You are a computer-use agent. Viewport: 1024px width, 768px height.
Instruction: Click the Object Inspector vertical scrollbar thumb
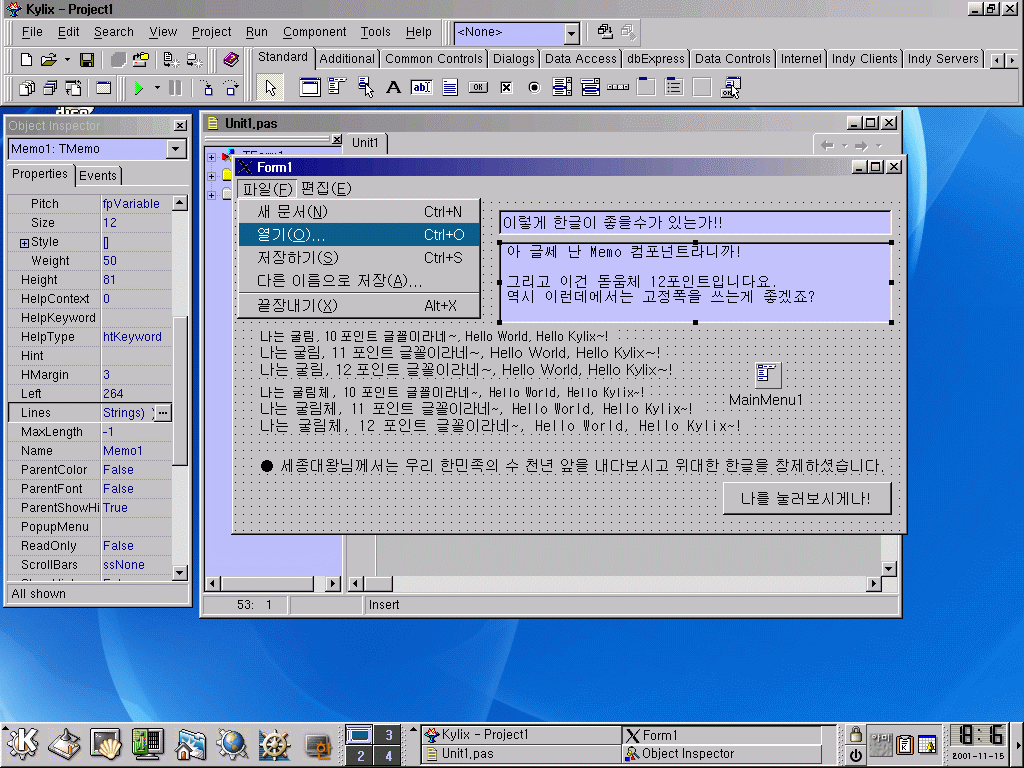(180, 391)
